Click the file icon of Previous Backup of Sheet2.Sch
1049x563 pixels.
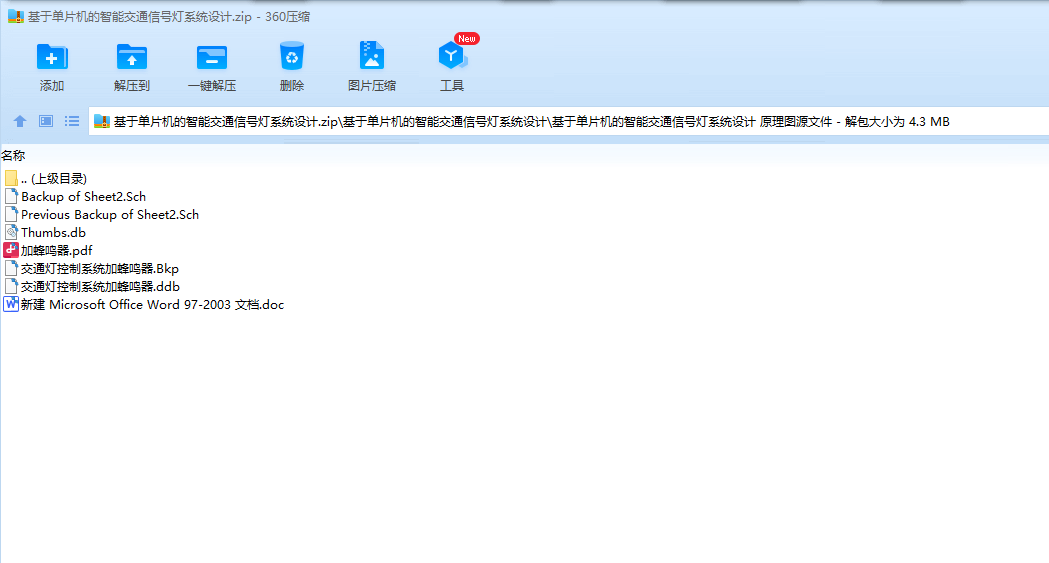pyautogui.click(x=11, y=215)
